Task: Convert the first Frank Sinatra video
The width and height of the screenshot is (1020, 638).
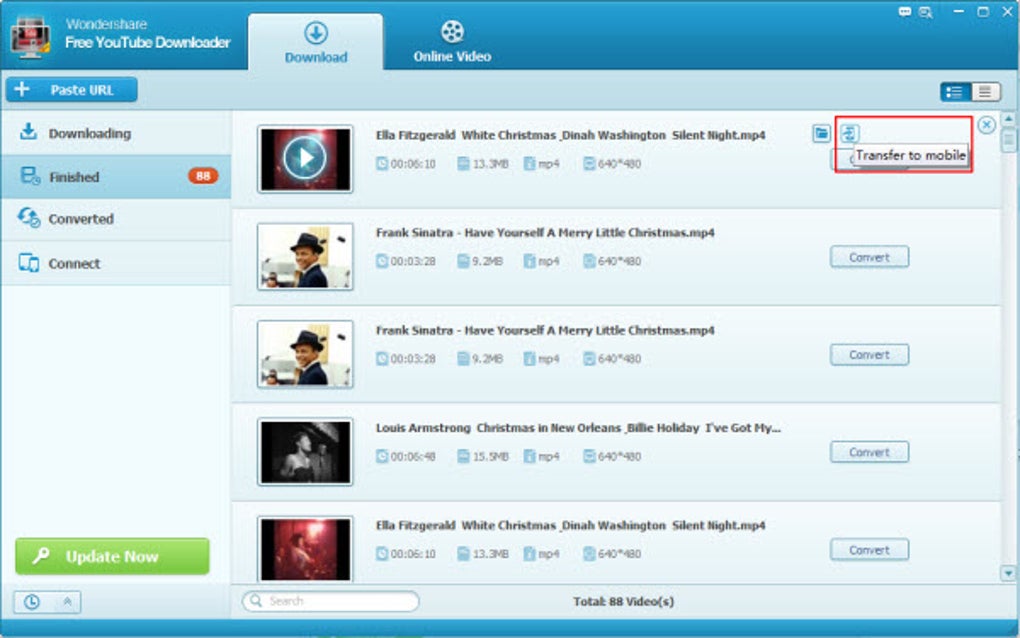Action: 869,257
